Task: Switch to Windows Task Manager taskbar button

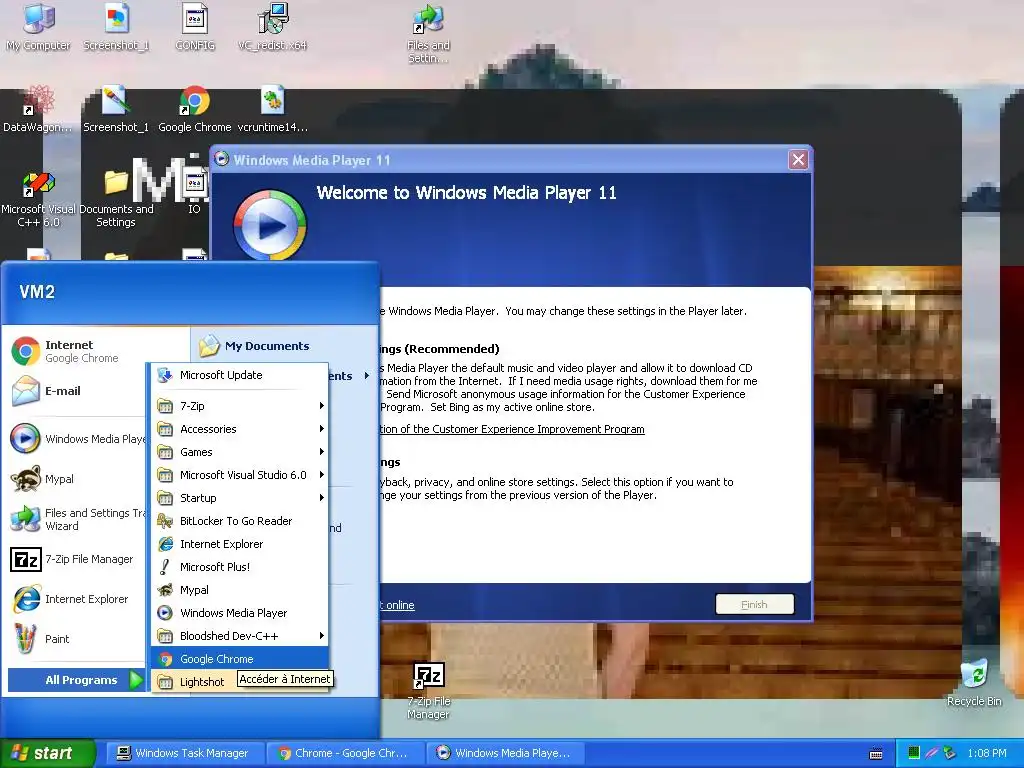Action: (184, 753)
